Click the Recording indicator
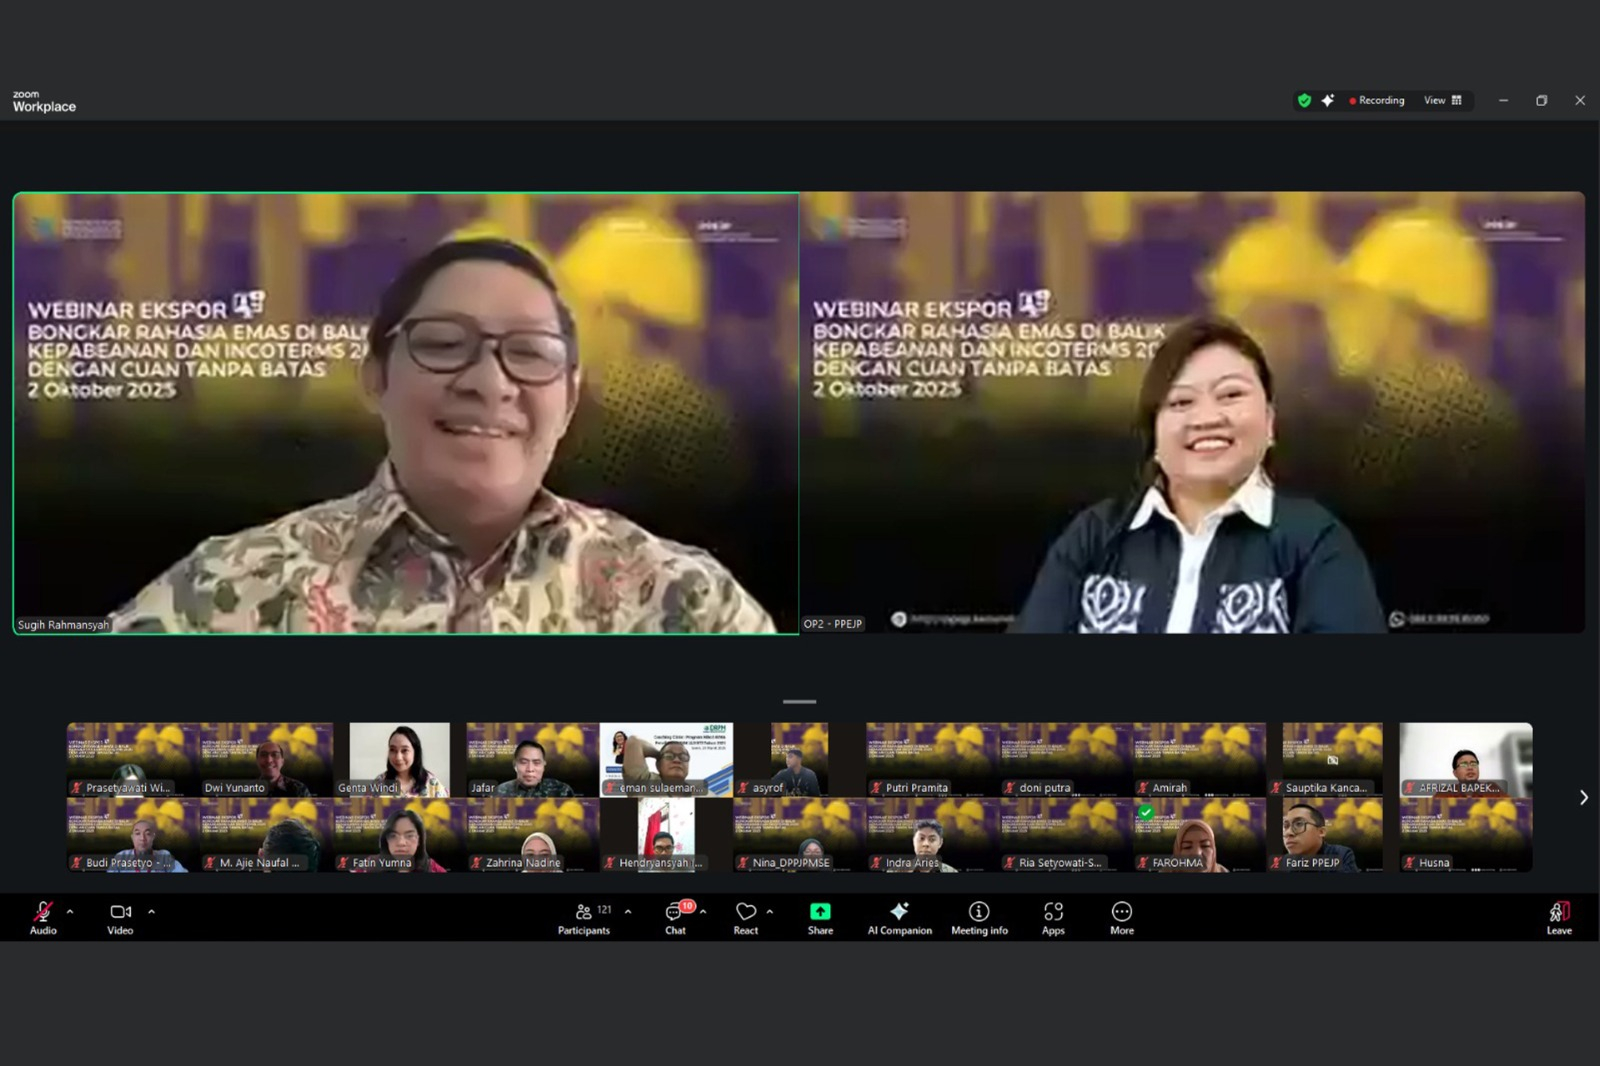Image resolution: width=1600 pixels, height=1066 pixels. (x=1377, y=100)
